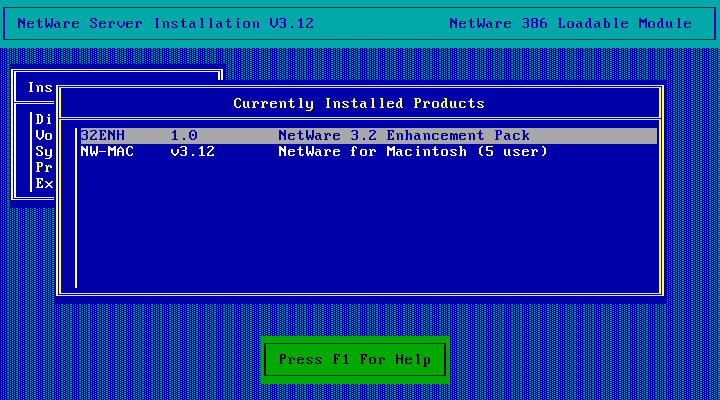Choose the partially hidden 'Sy' menu option
The image size is (720, 400).
[x=44, y=152]
